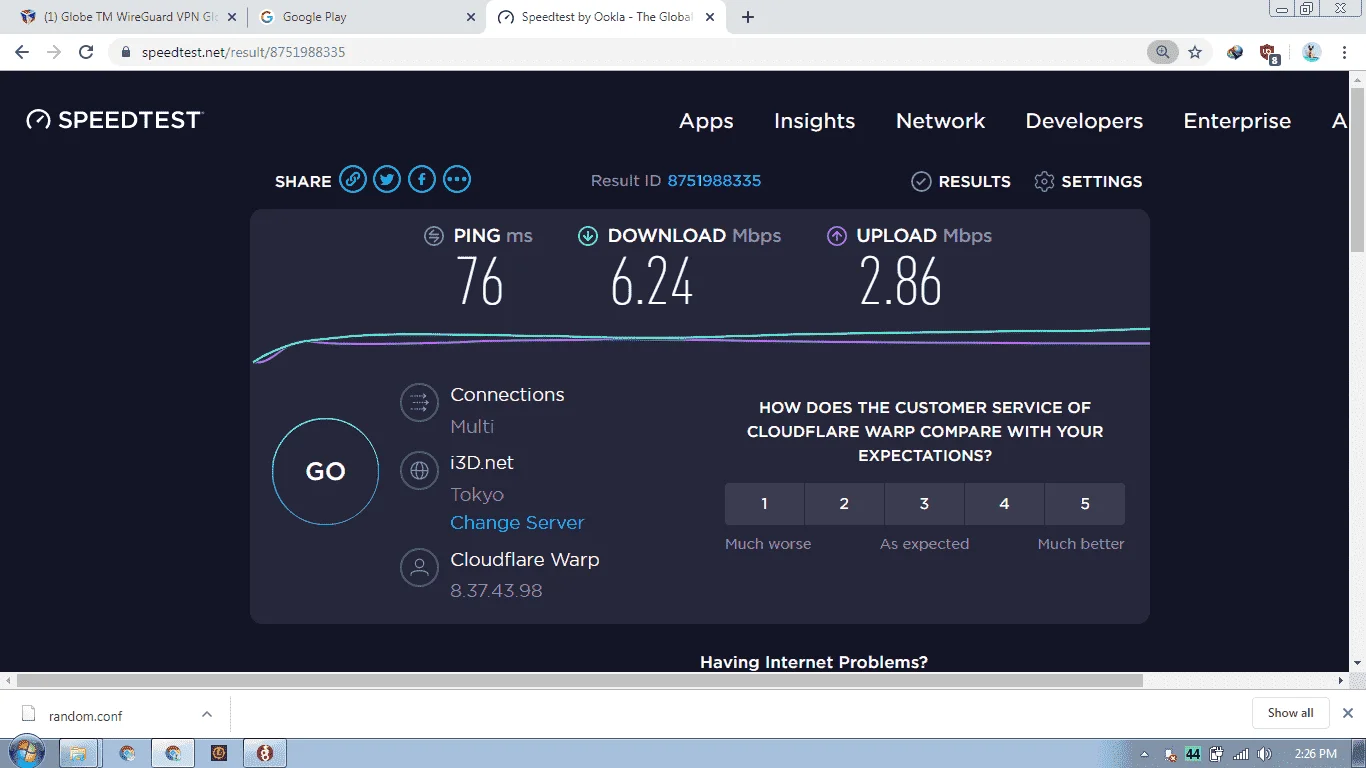Click the Results checkmark icon
1366x768 pixels.
click(921, 181)
